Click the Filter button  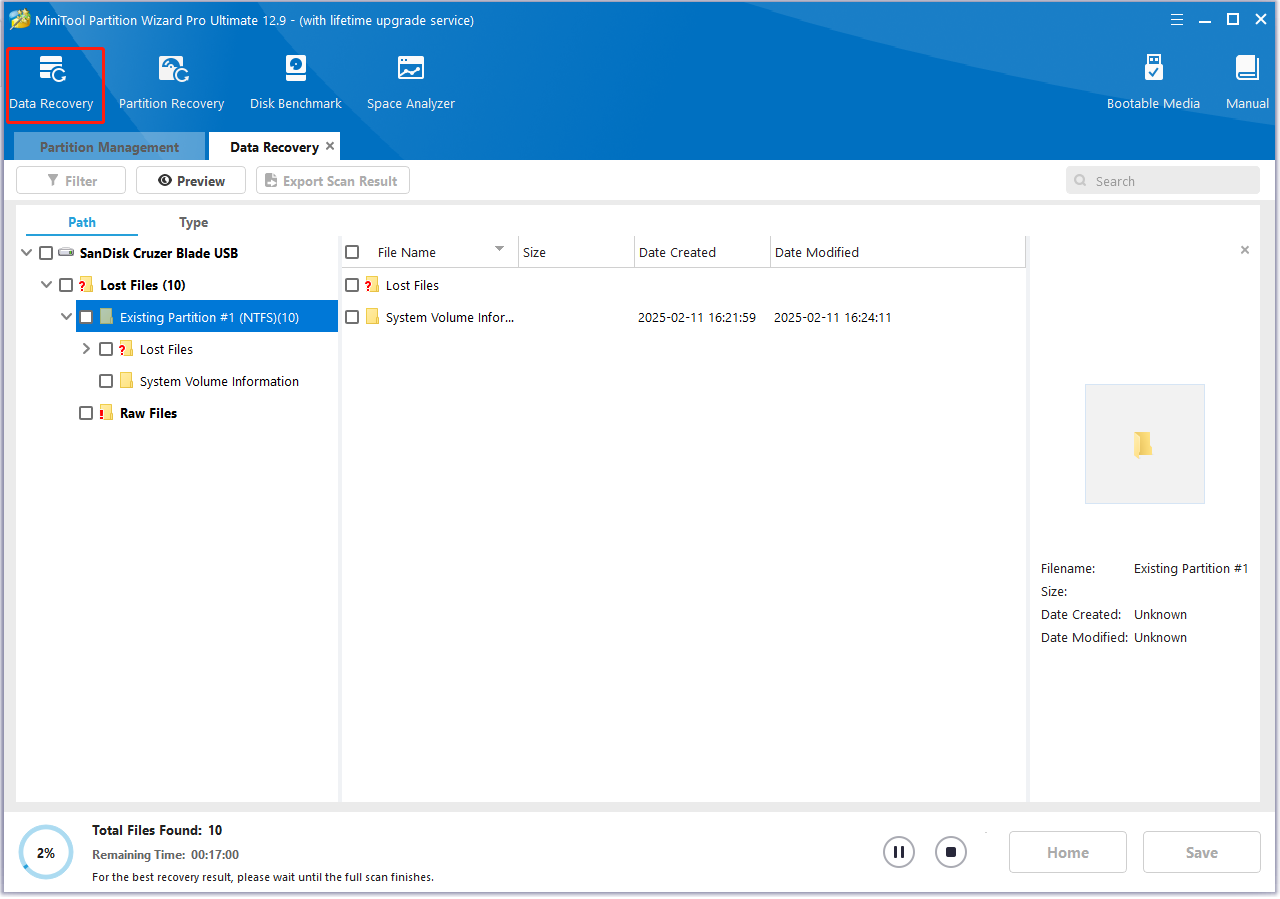pyautogui.click(x=71, y=181)
